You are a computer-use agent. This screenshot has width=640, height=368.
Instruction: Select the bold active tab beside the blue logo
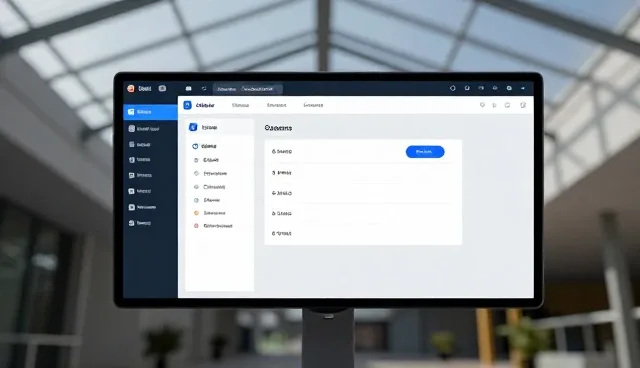[x=205, y=105]
